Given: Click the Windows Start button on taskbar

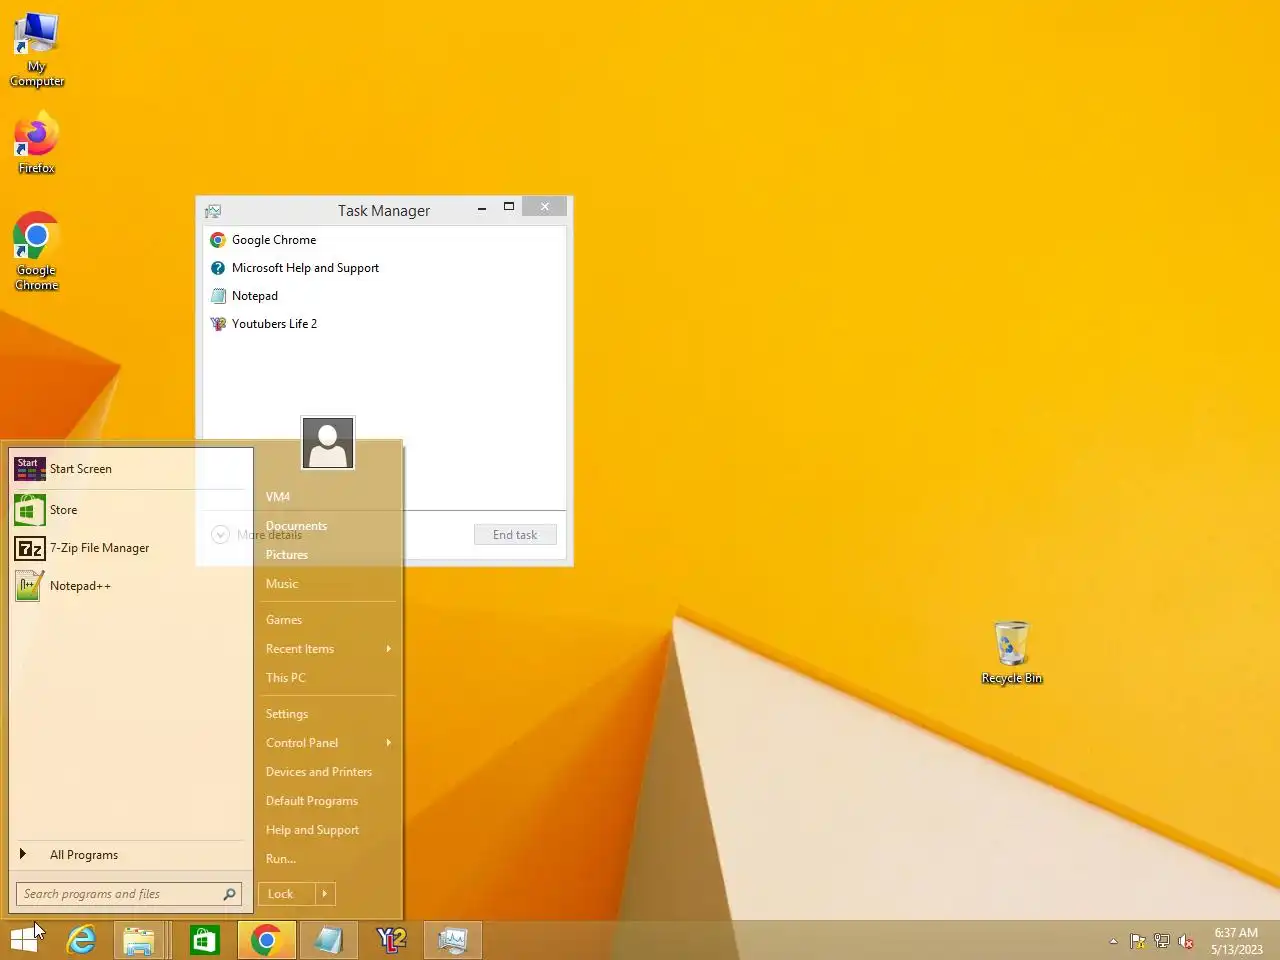Looking at the screenshot, I should click(x=24, y=940).
